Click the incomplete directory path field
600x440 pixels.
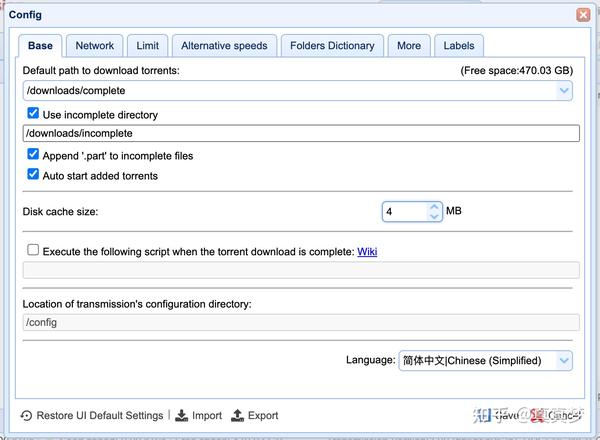[301, 133]
